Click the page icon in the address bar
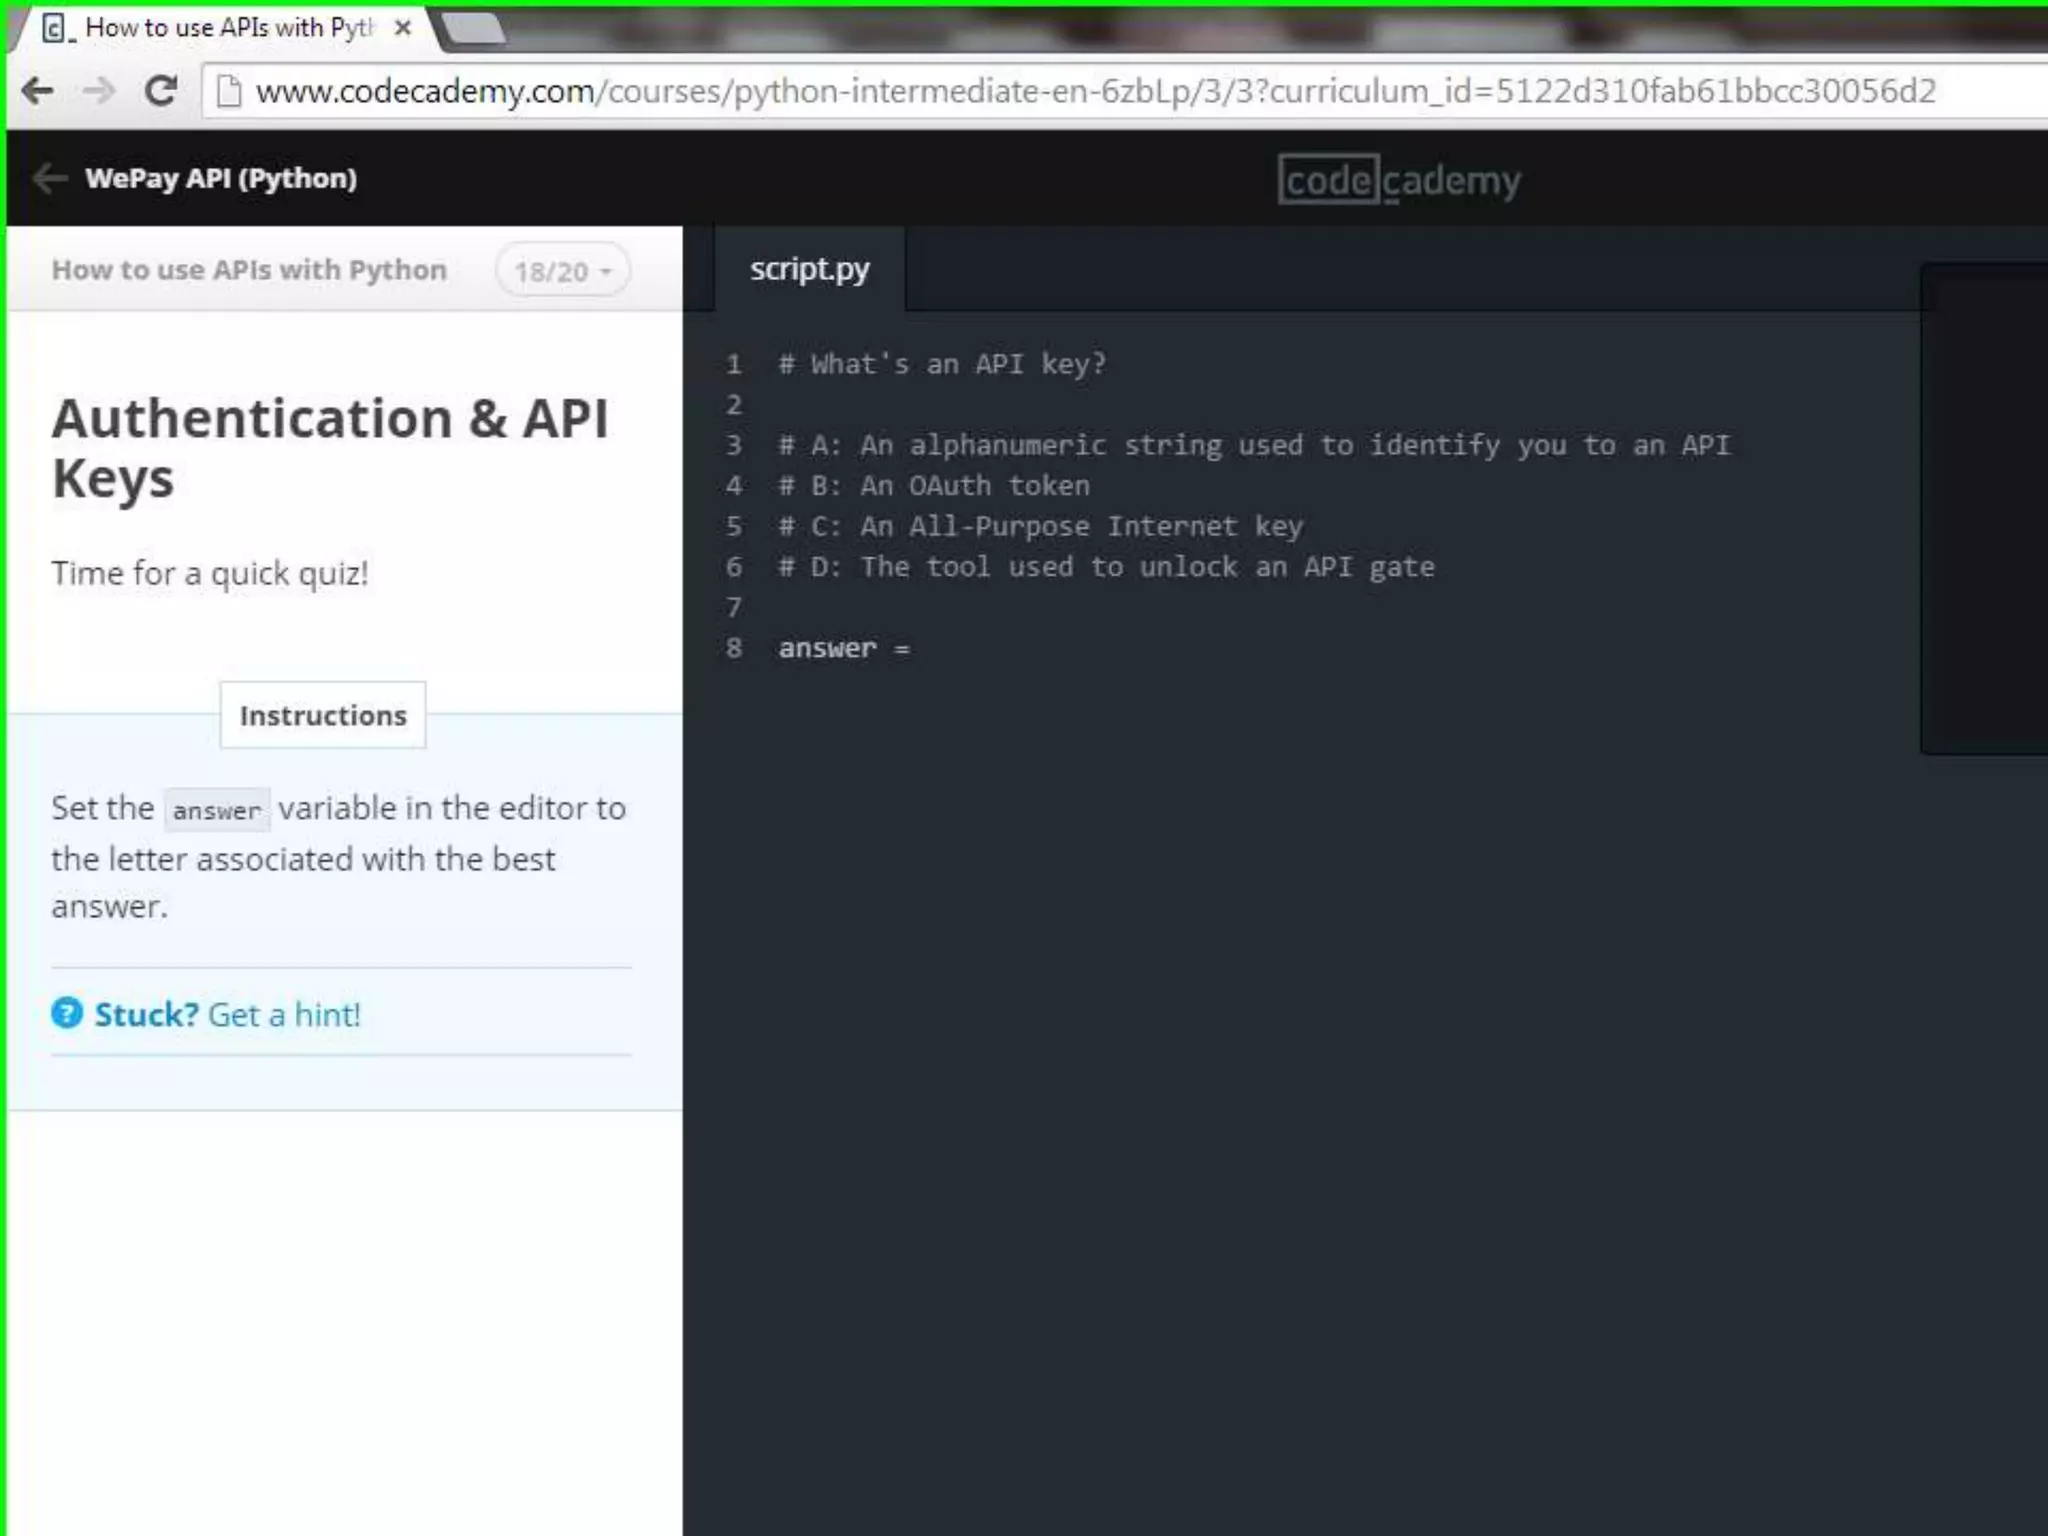The height and width of the screenshot is (1536, 2048). [x=229, y=91]
